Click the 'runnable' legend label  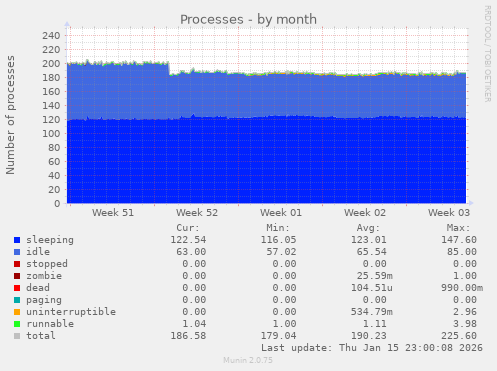pyautogui.click(x=50, y=324)
